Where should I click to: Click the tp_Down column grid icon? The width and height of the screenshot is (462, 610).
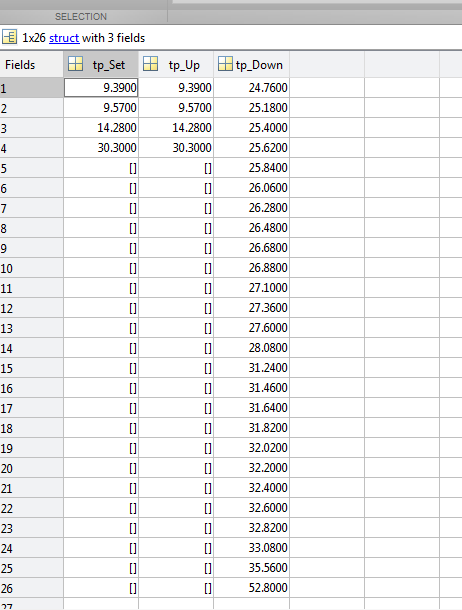[x=225, y=64]
